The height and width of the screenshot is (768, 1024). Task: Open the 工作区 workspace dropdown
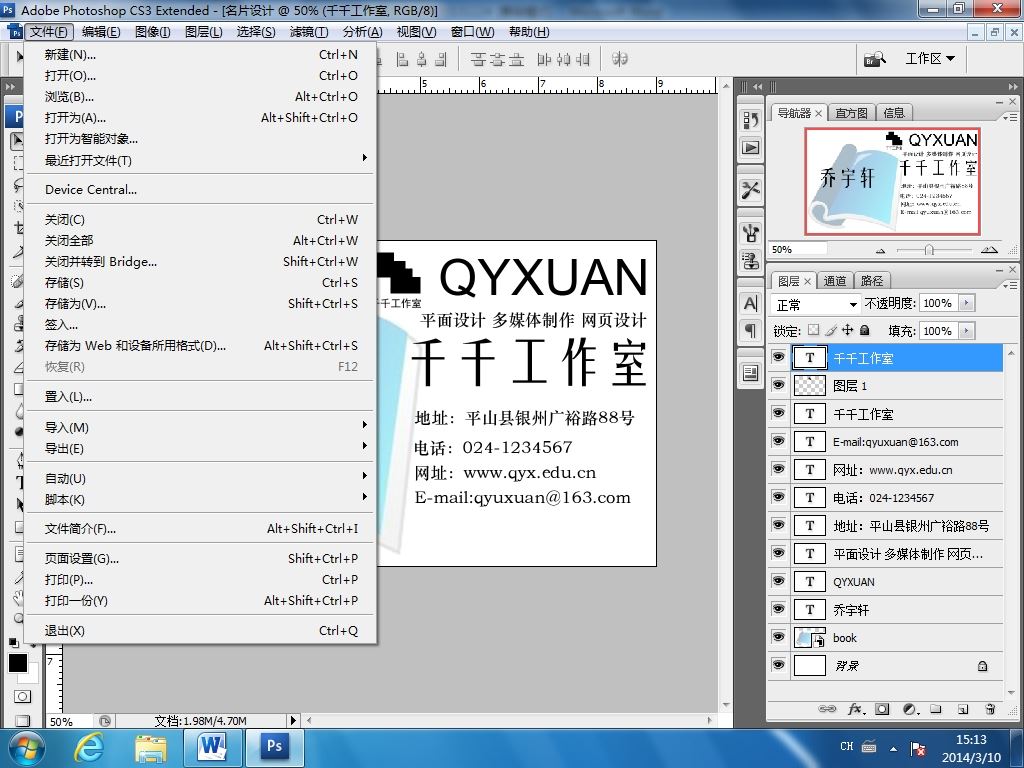click(930, 59)
